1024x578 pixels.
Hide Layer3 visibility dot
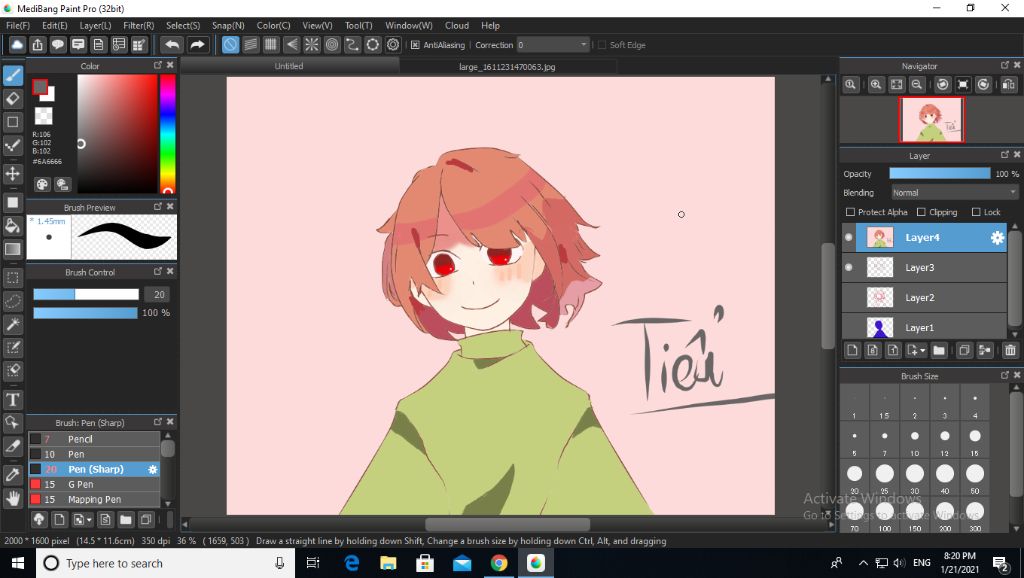click(849, 267)
